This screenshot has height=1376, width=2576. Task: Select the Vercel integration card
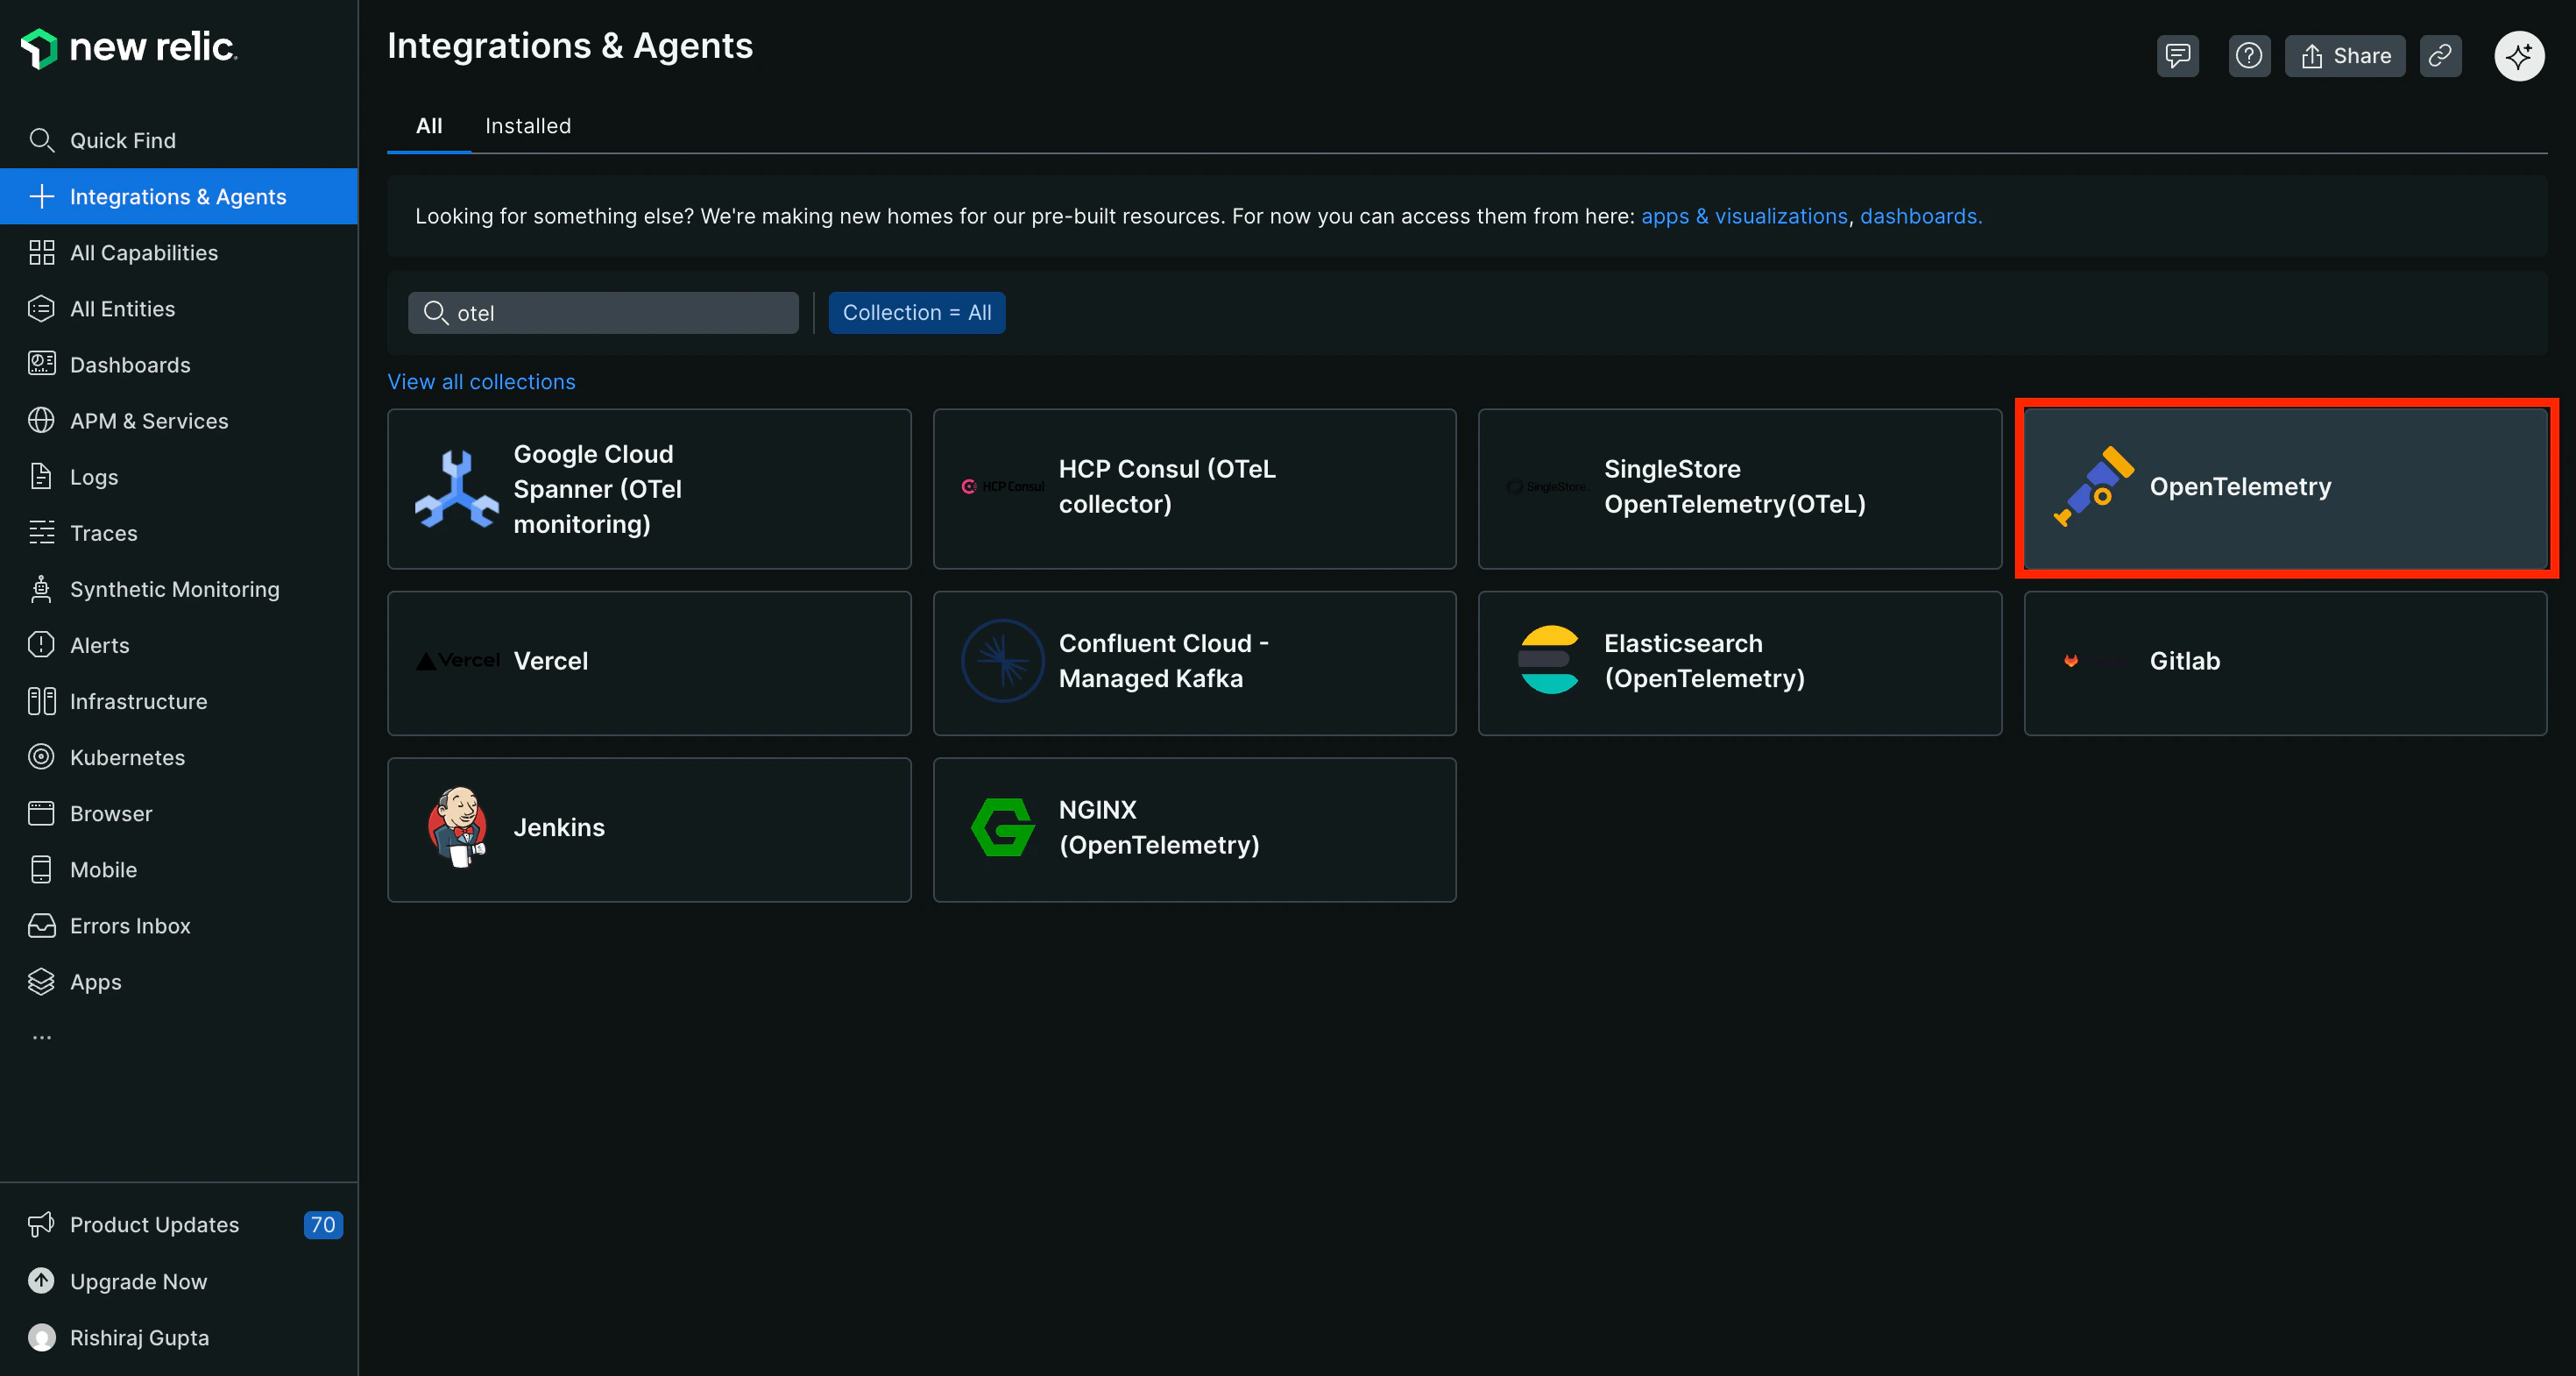(x=649, y=663)
